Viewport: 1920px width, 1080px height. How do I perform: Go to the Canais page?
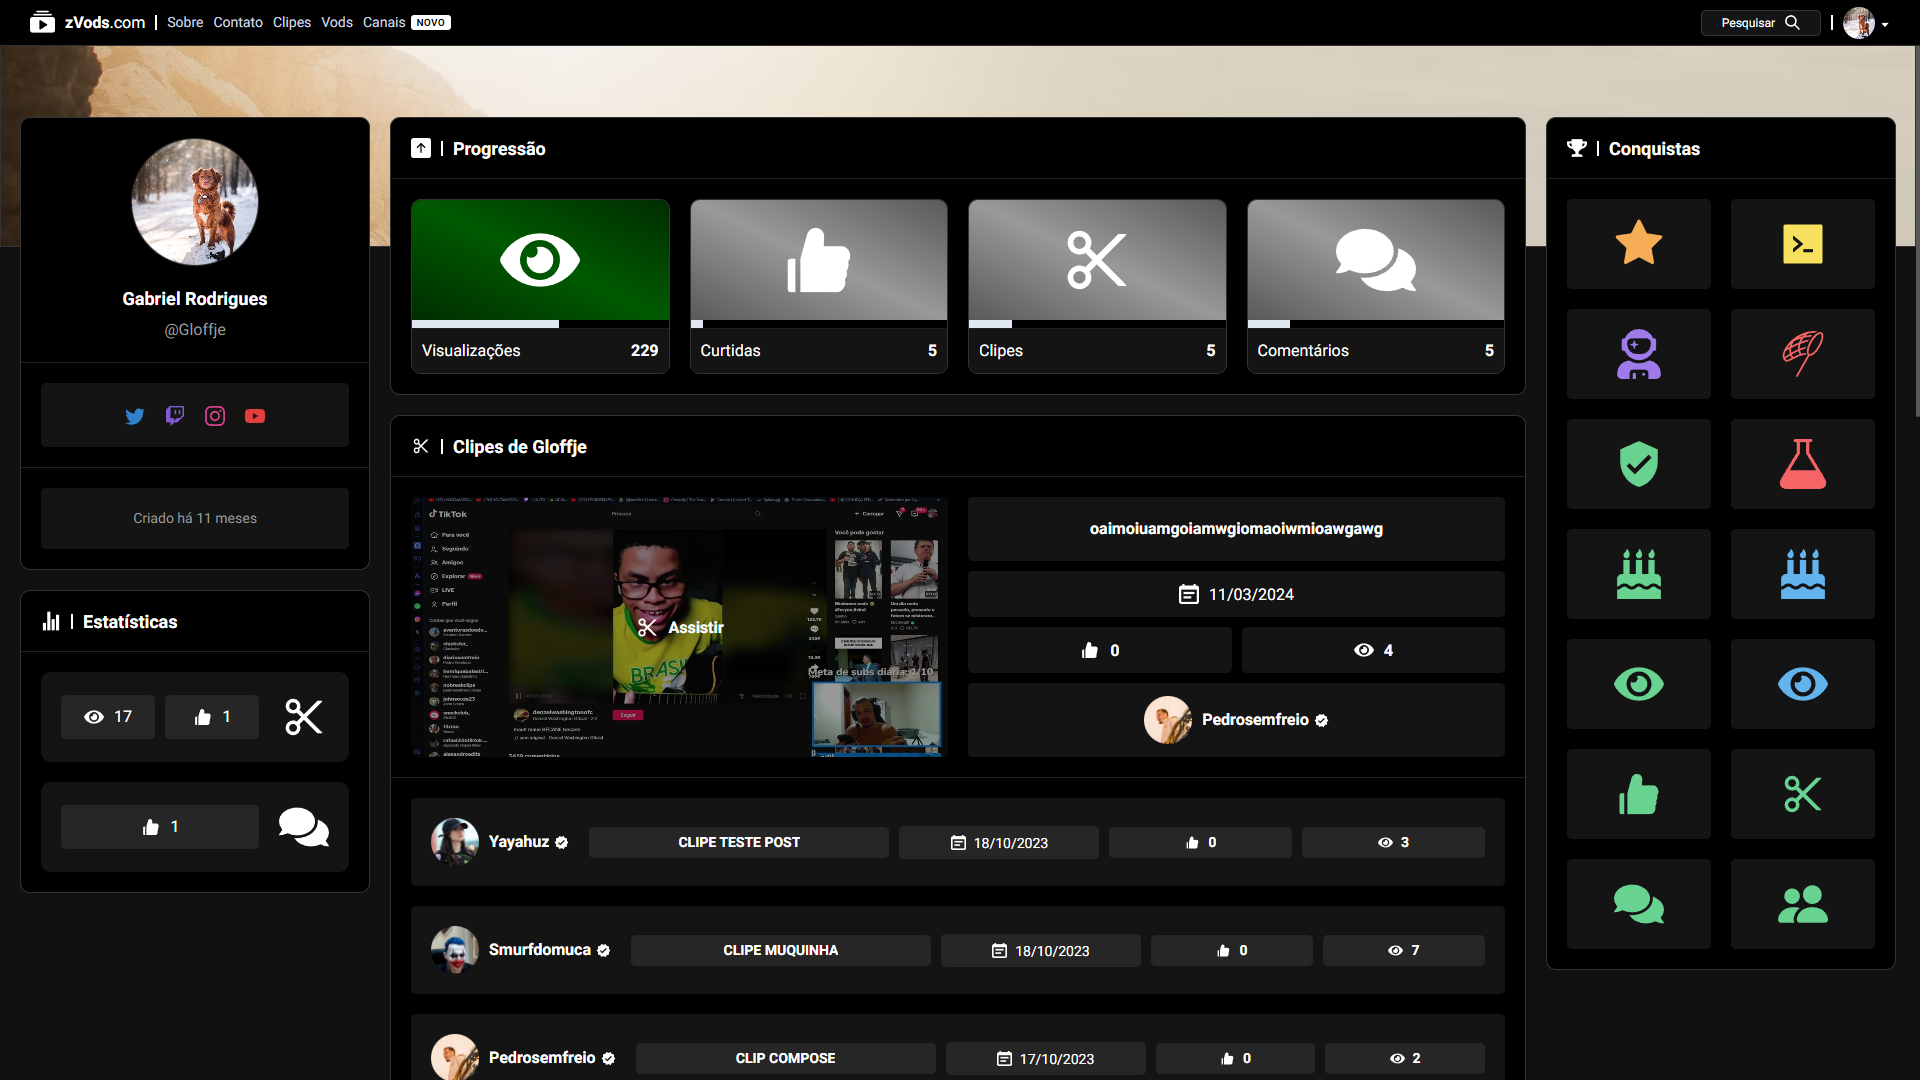point(384,22)
